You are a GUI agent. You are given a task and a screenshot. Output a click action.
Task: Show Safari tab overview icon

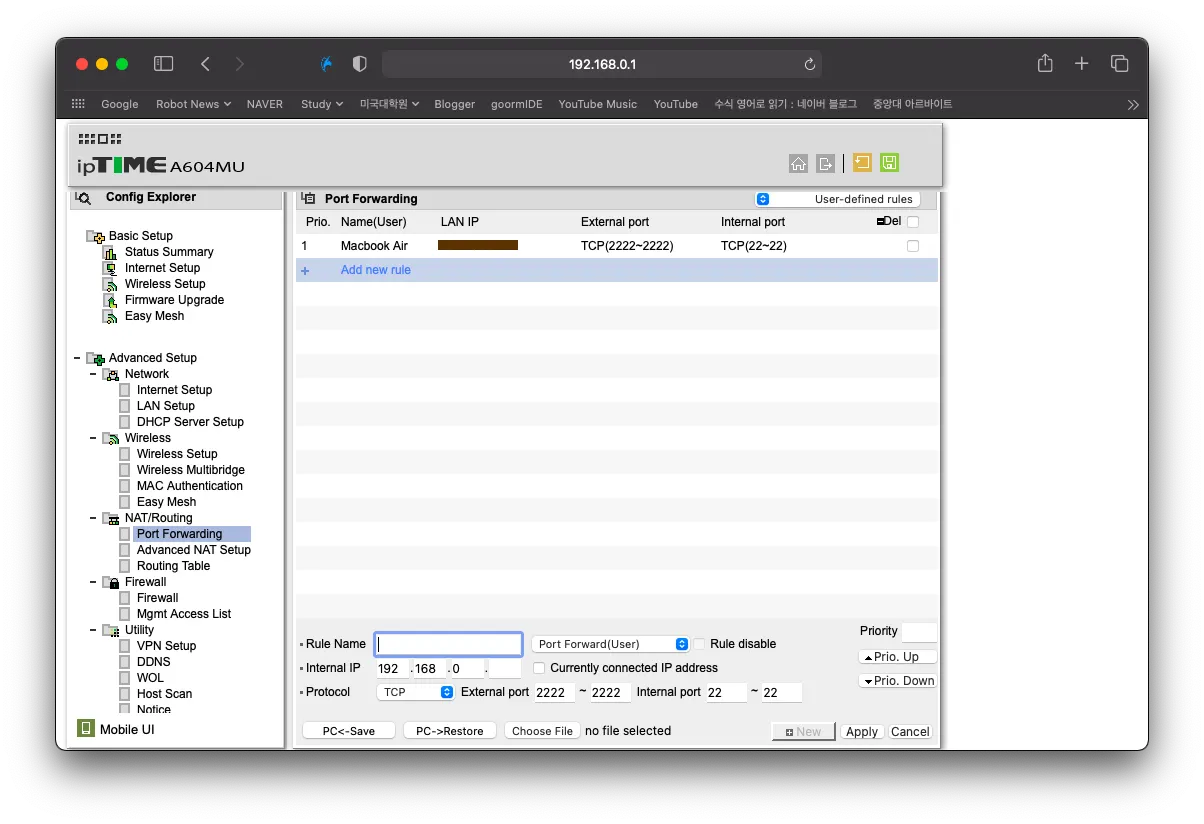[x=1119, y=64]
